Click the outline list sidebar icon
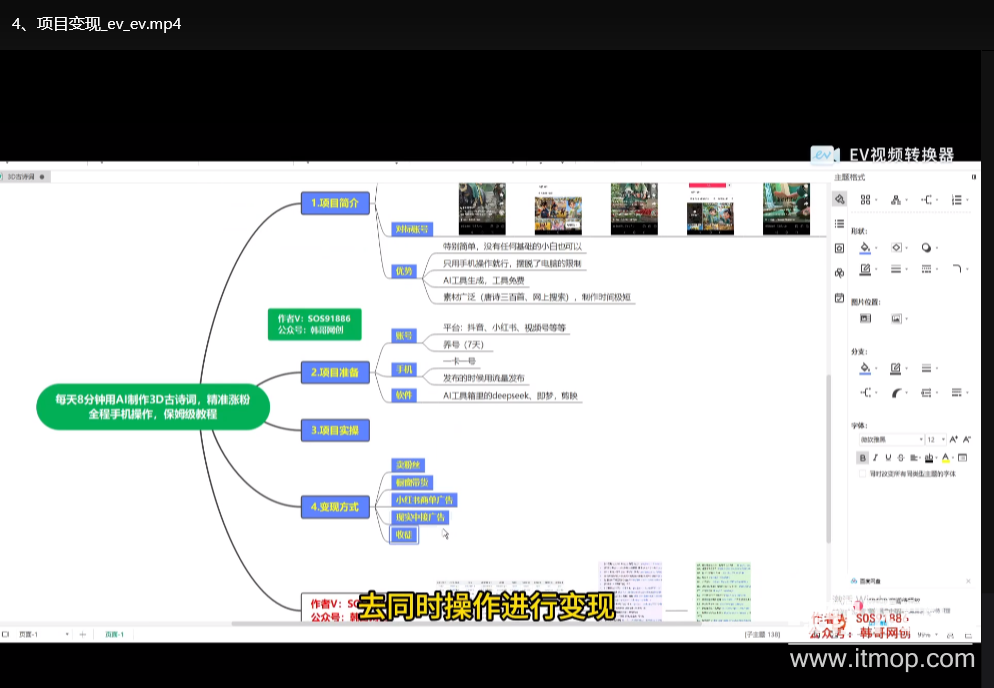This screenshot has height=688, width=994. [839, 223]
